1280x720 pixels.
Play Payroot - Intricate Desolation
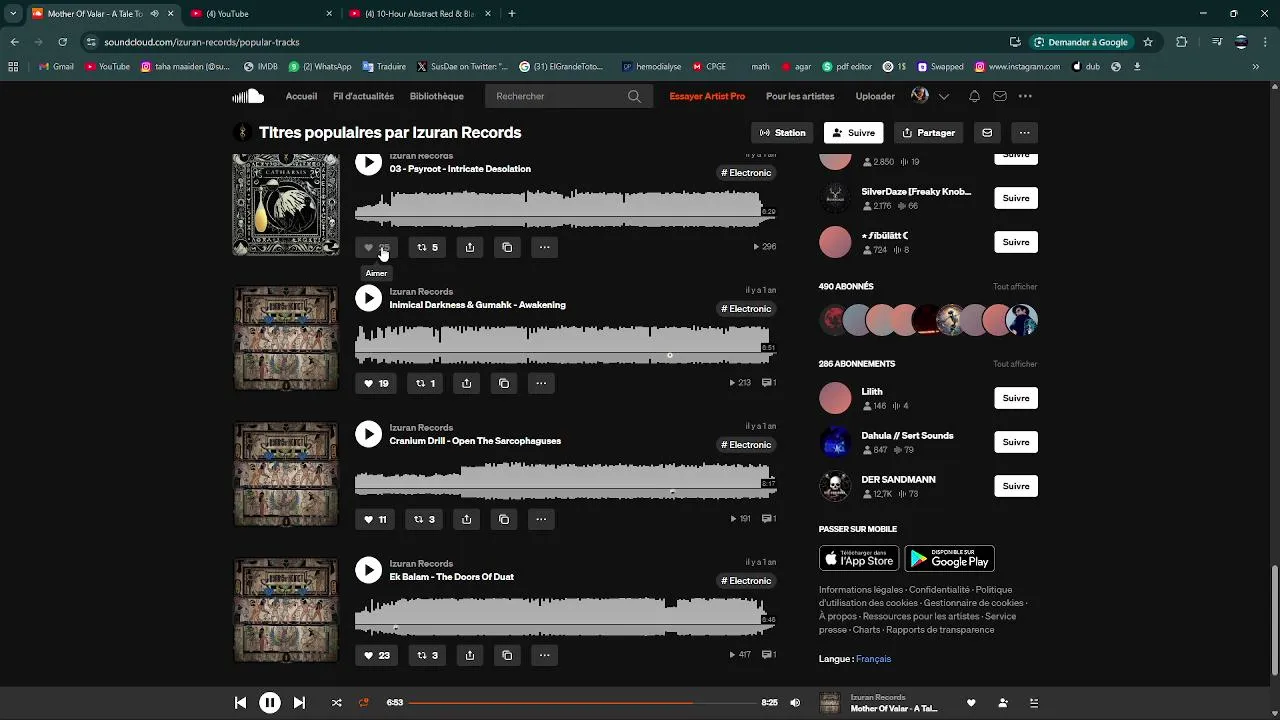pyautogui.click(x=369, y=163)
